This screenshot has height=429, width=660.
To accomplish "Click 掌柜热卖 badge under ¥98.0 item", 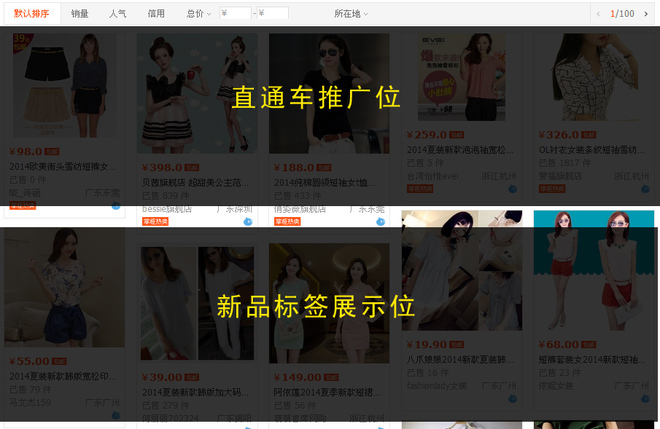I will pyautogui.click(x=23, y=205).
